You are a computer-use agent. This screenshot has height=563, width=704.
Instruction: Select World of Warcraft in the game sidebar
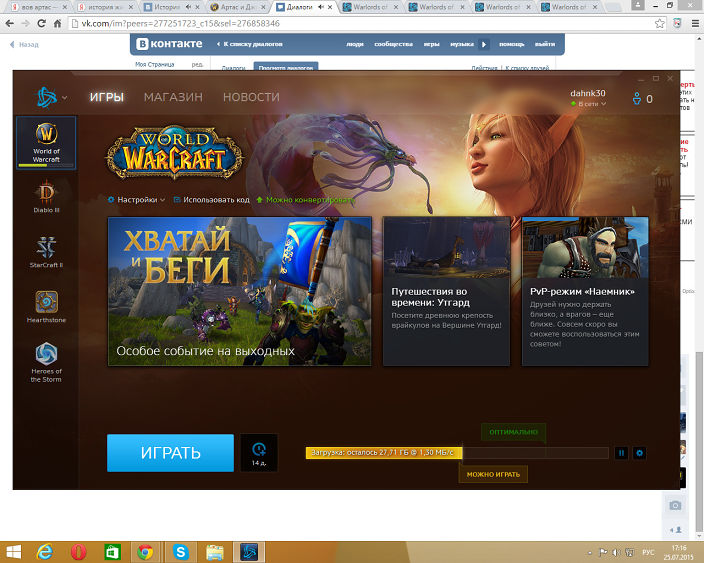pyautogui.click(x=46, y=141)
